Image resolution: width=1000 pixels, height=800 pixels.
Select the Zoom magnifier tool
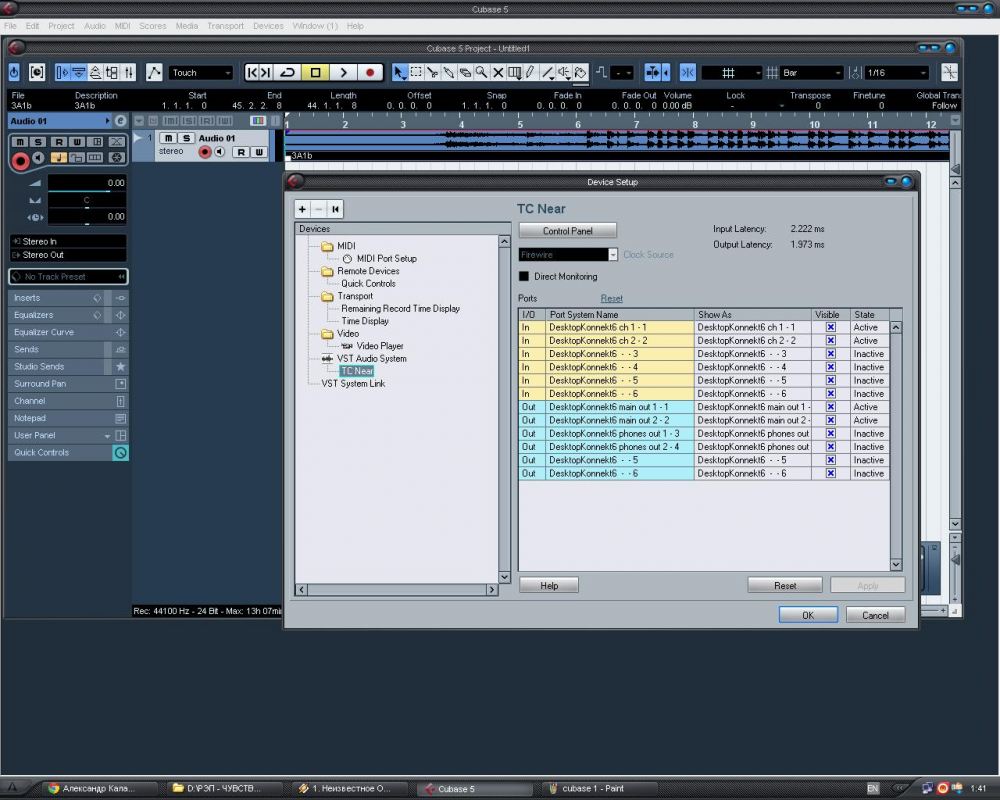(482, 73)
